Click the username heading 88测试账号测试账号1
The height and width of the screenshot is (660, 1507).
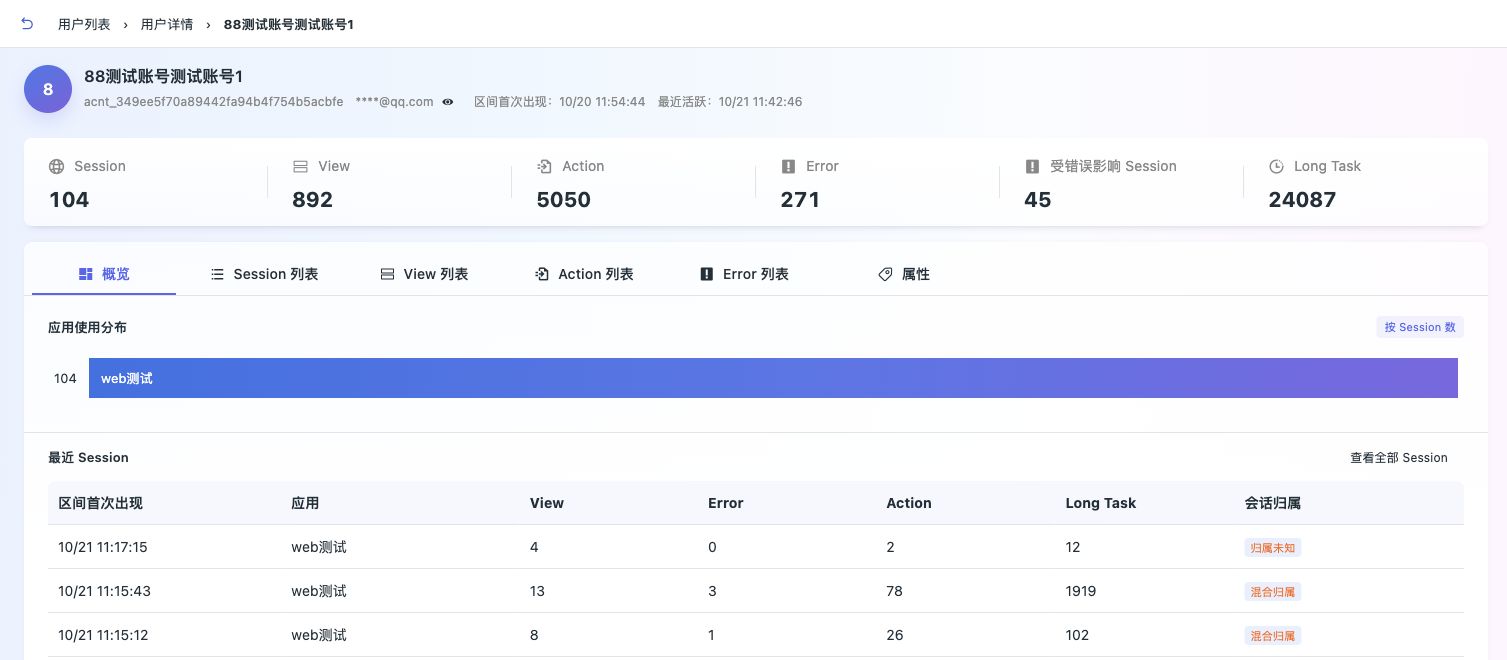pos(164,76)
